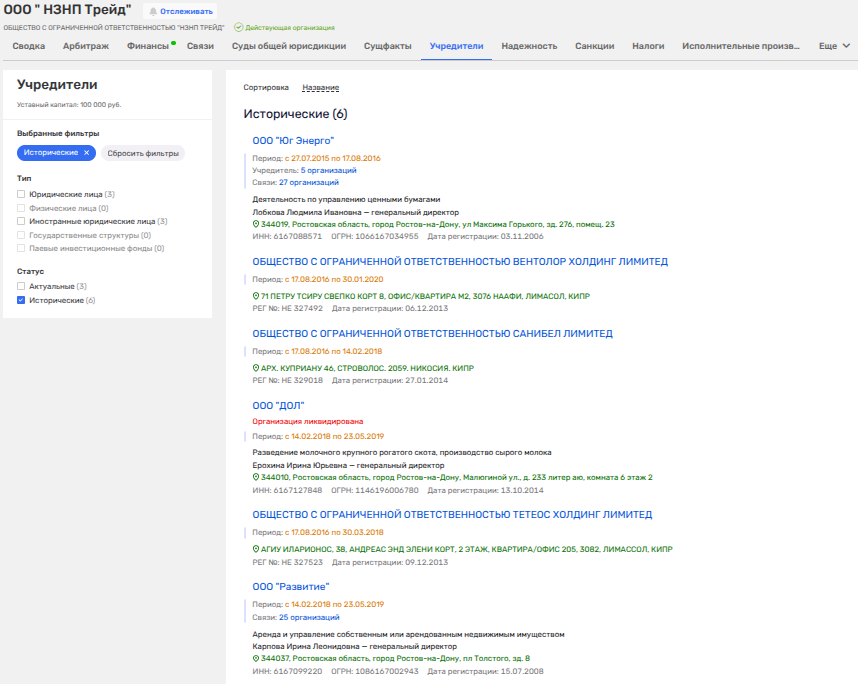Click the map pin icon for Юг Энерго address

coord(256,224)
